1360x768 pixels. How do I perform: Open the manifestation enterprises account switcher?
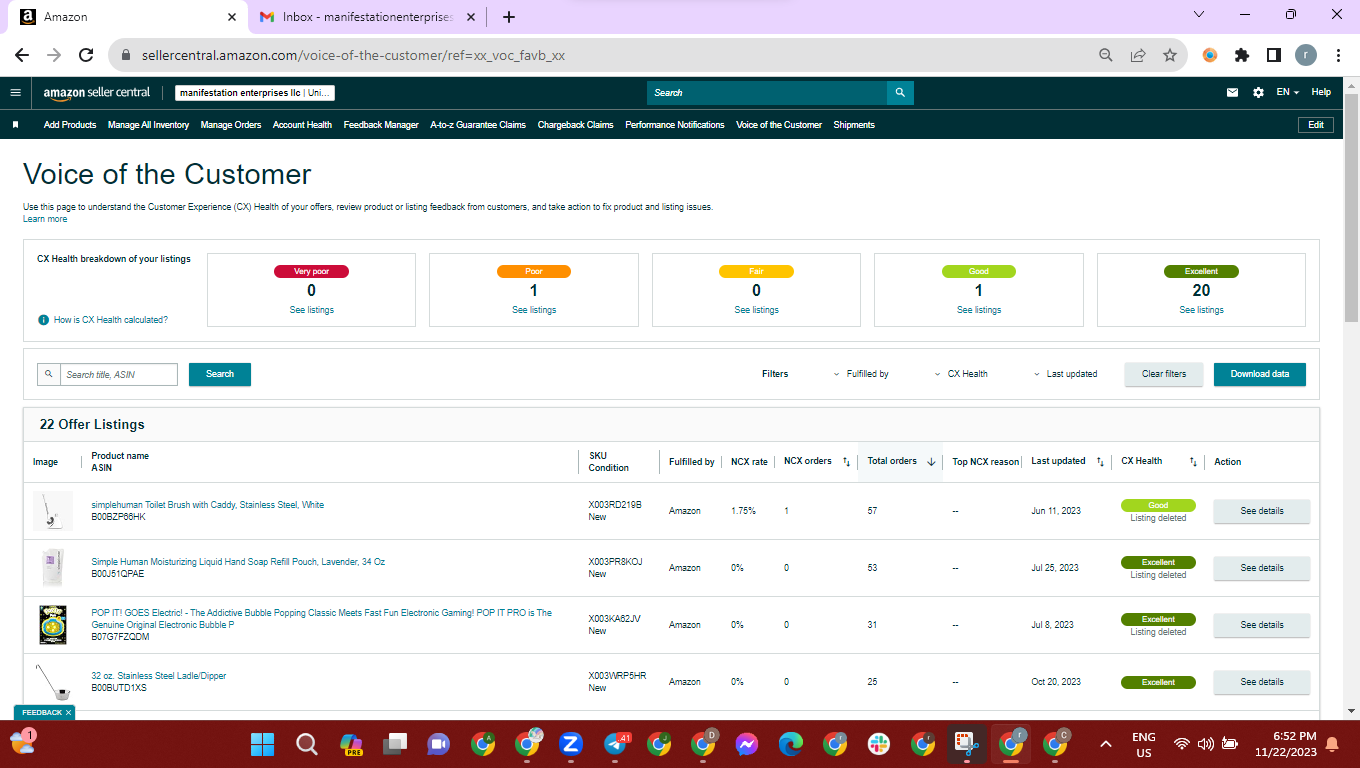tap(255, 93)
